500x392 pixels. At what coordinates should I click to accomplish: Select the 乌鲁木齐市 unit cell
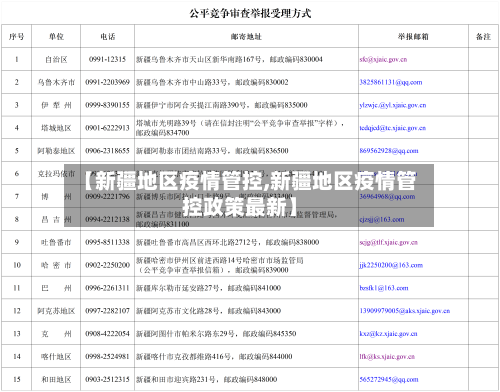pyautogui.click(x=56, y=82)
